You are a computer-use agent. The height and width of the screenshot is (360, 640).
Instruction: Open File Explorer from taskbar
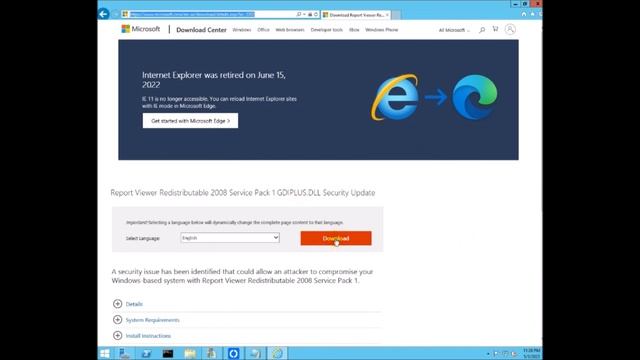(190, 353)
